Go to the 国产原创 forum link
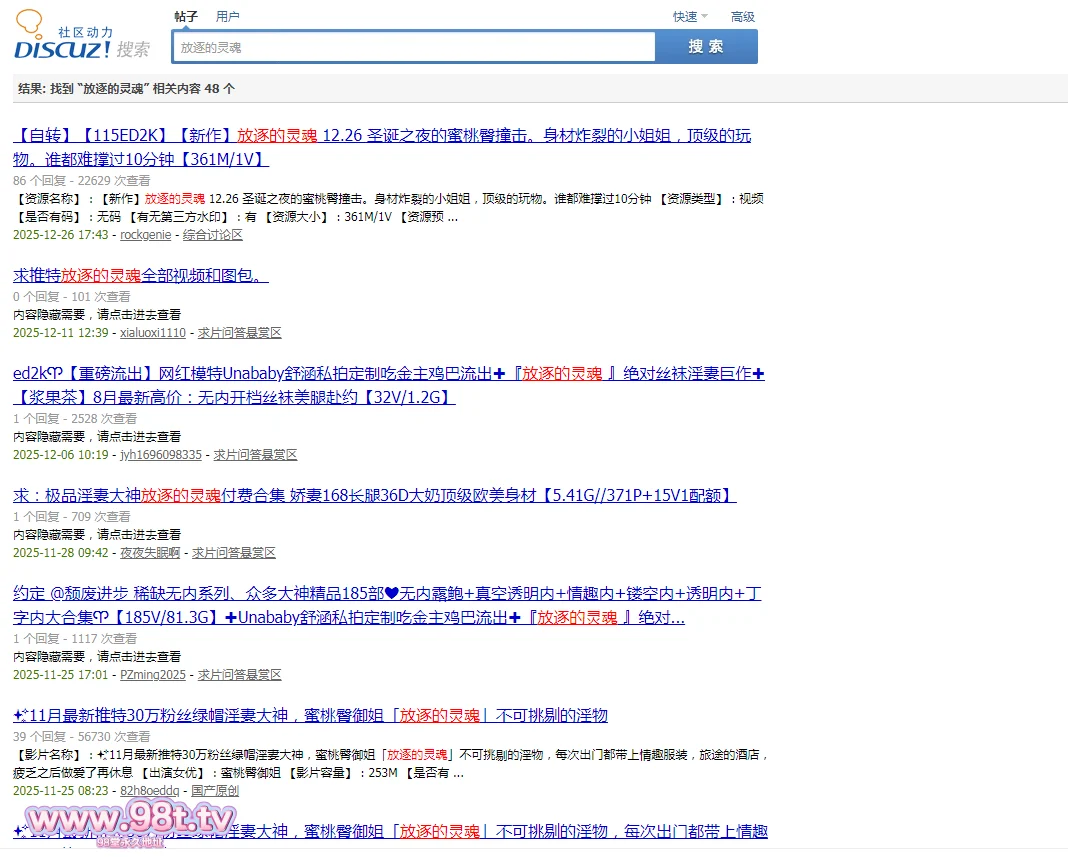This screenshot has width=1068, height=857. (x=215, y=791)
